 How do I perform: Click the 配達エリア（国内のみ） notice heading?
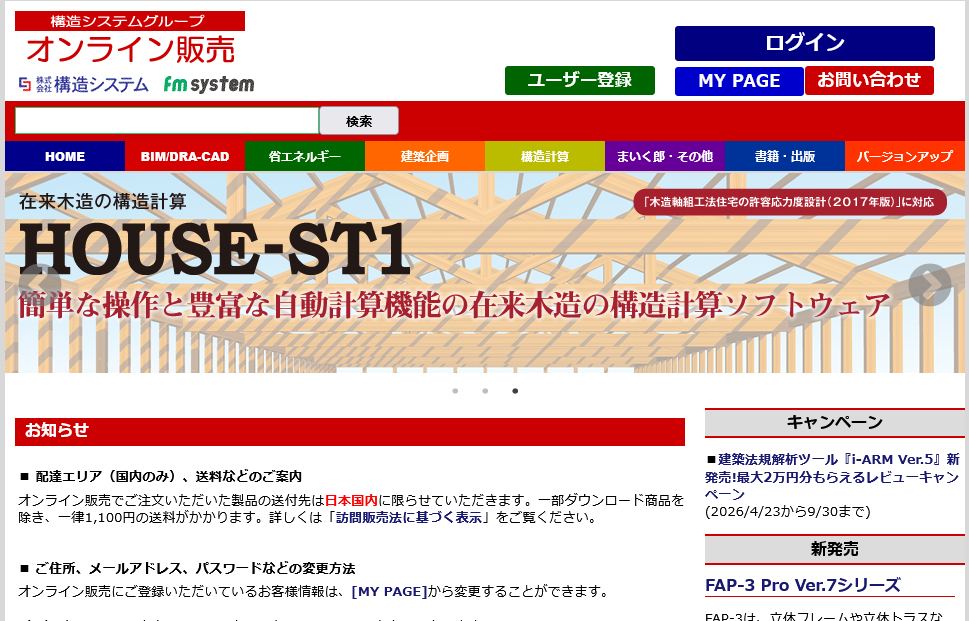point(168,476)
